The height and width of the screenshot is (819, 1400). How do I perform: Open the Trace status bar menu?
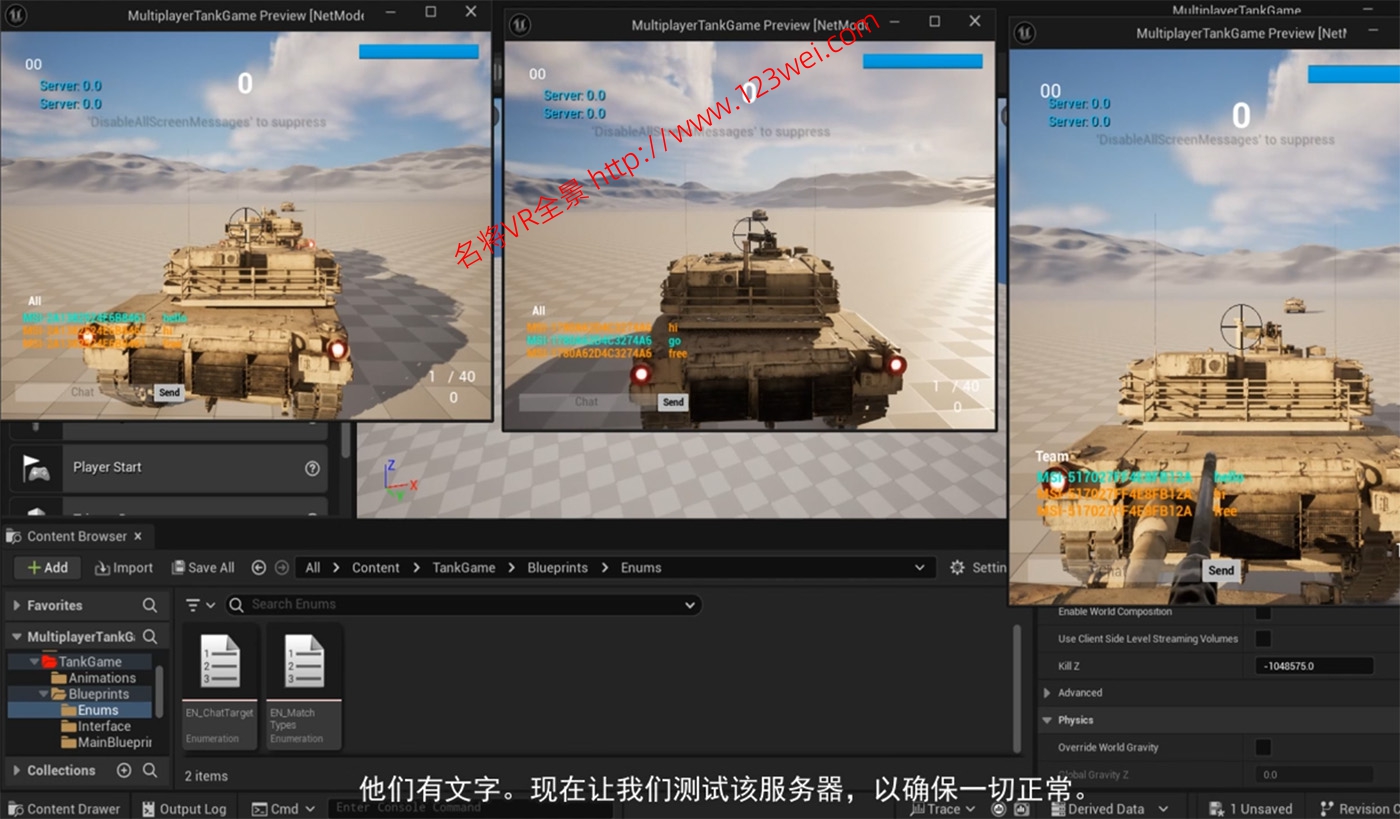point(941,808)
